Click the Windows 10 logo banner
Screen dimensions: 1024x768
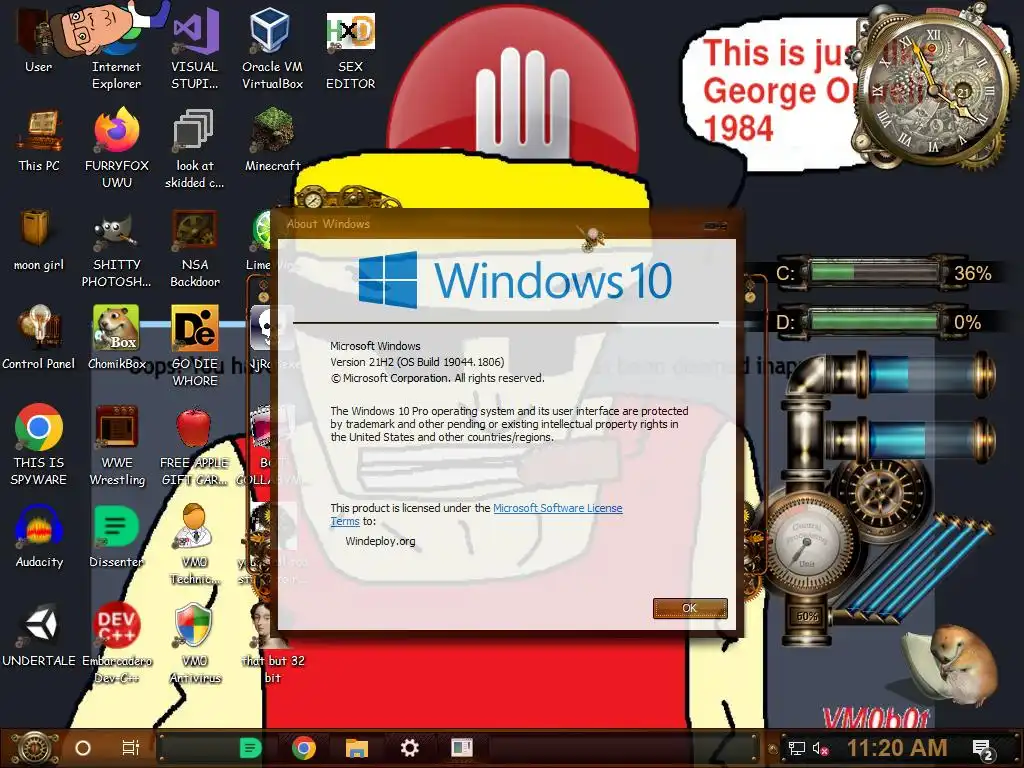click(x=515, y=280)
